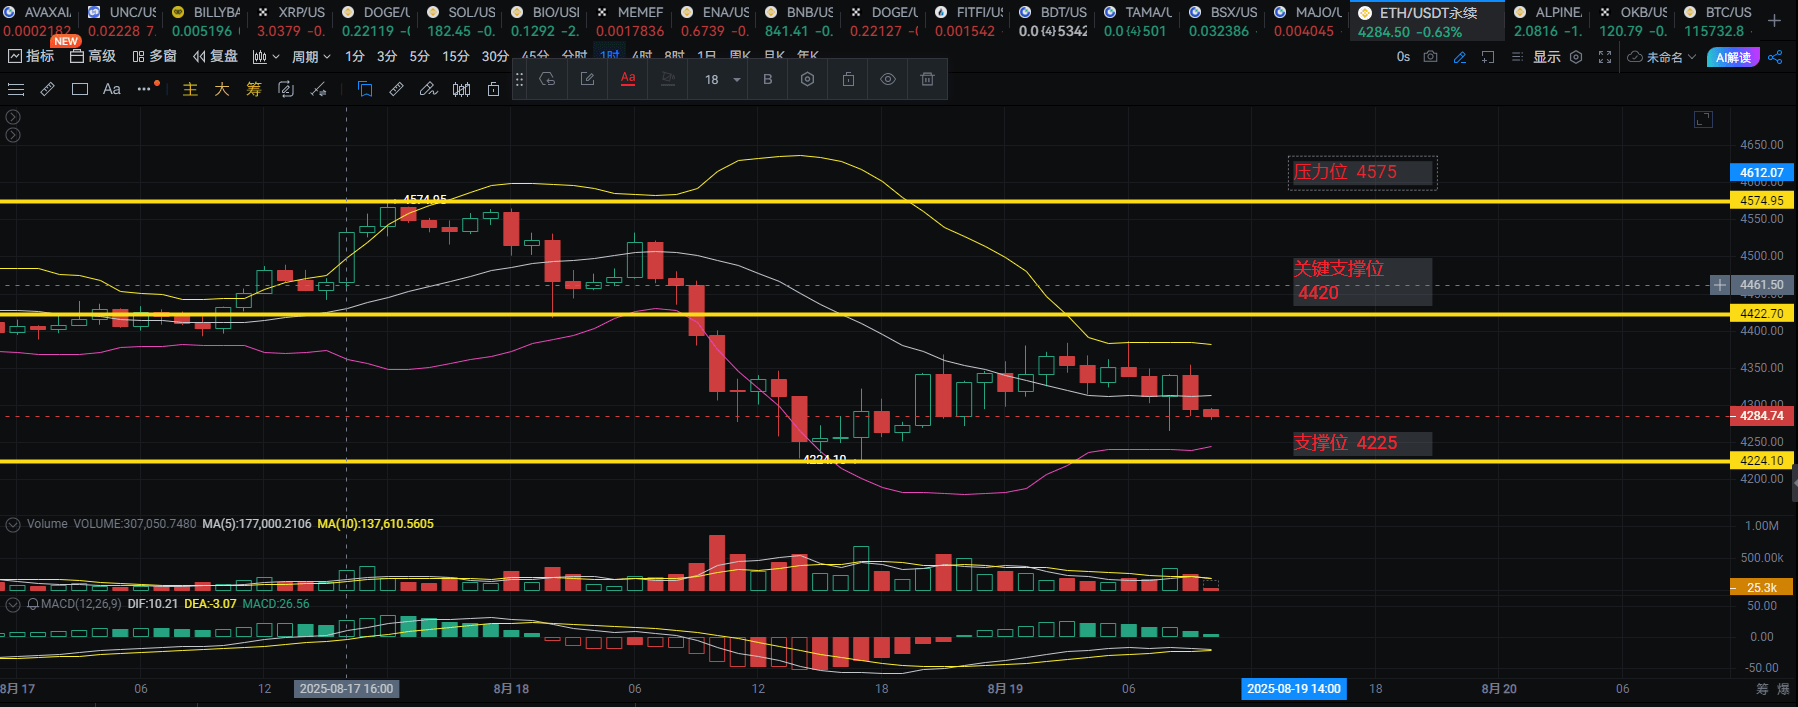The image size is (1798, 707).
Task: Select the 30分 timeframe
Action: [x=495, y=57]
